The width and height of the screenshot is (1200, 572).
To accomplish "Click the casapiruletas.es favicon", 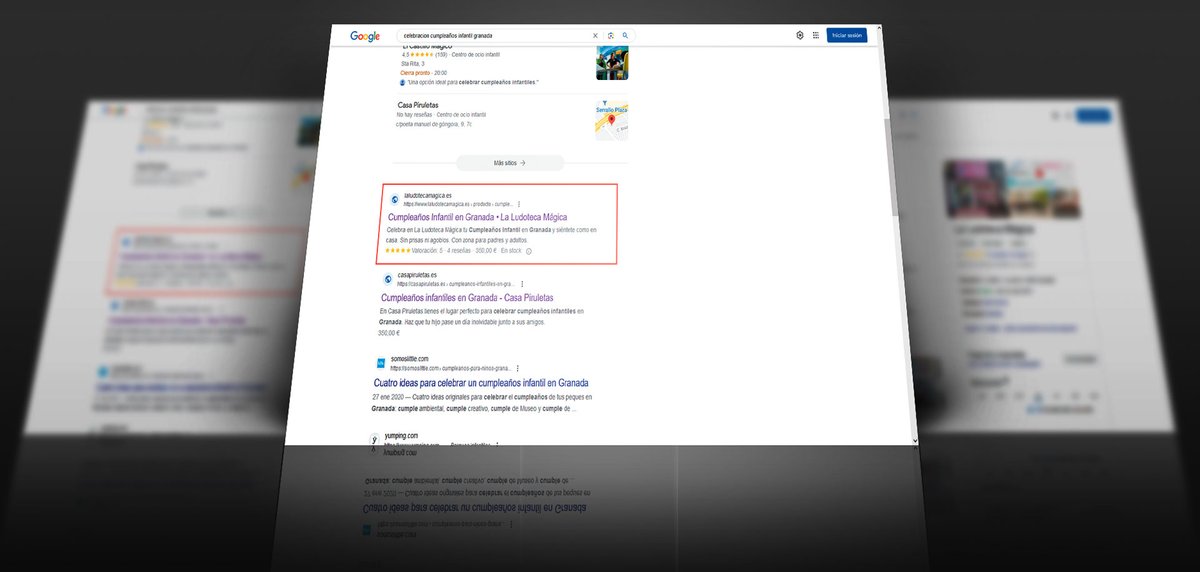I will click(388, 279).
